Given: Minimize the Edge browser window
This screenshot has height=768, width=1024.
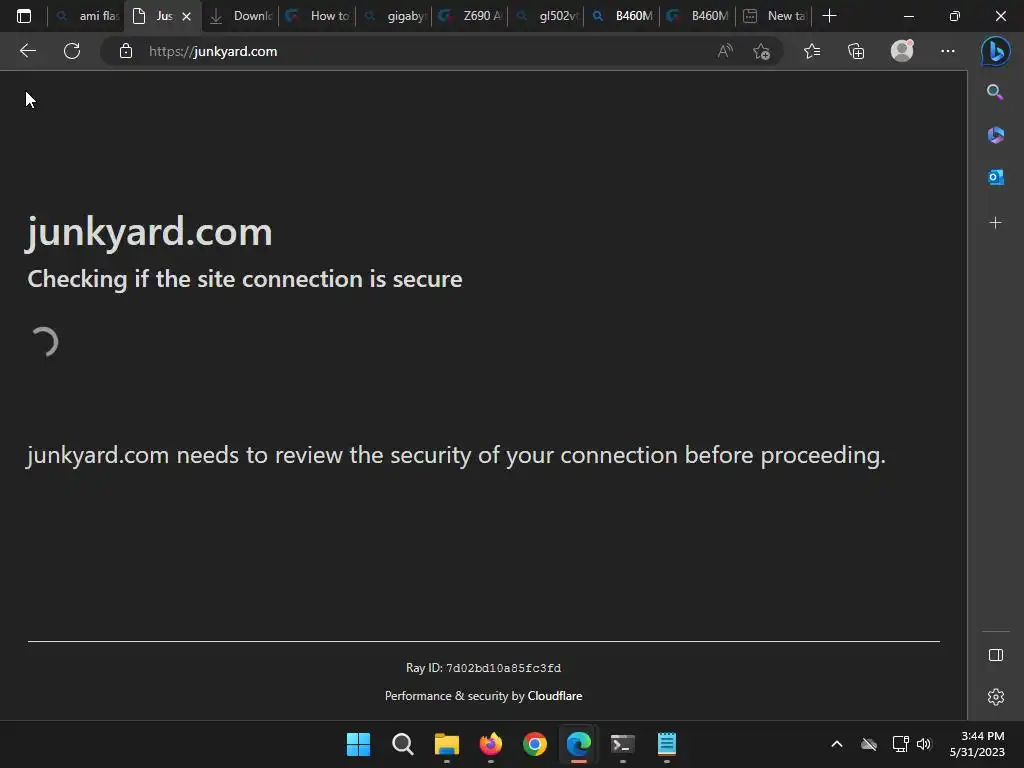Looking at the screenshot, I should click(x=908, y=16).
